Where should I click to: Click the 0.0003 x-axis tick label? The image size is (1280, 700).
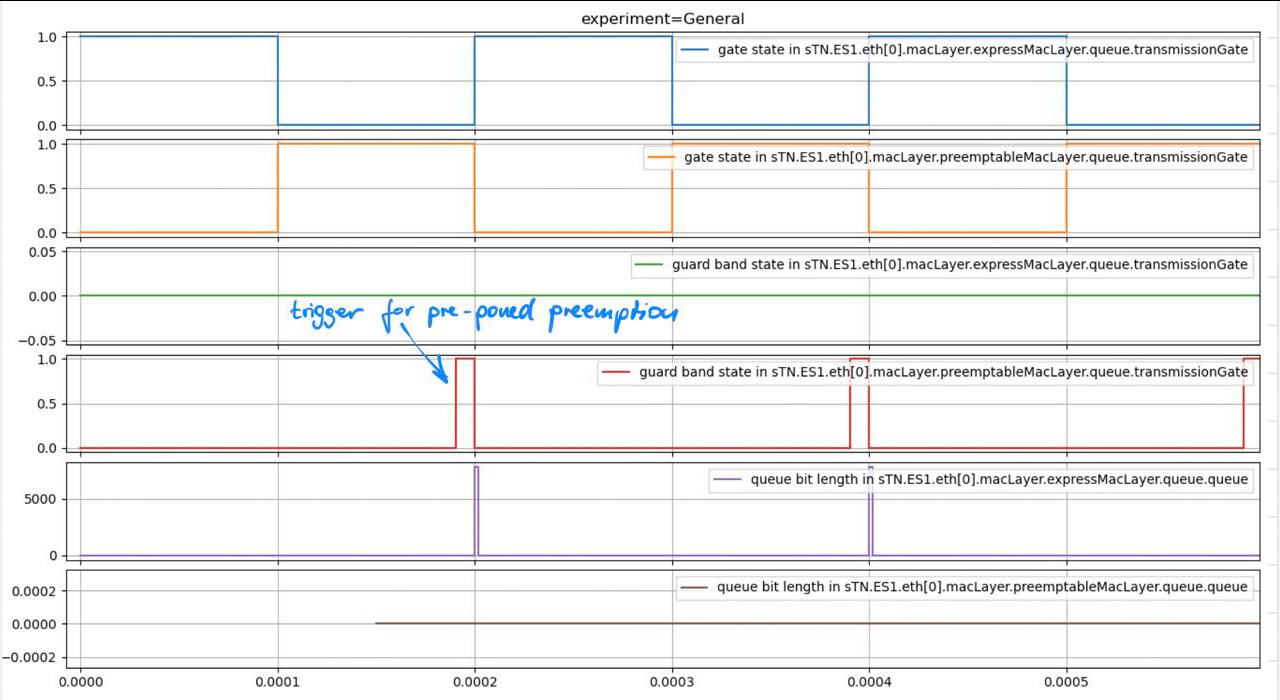pyautogui.click(x=674, y=681)
